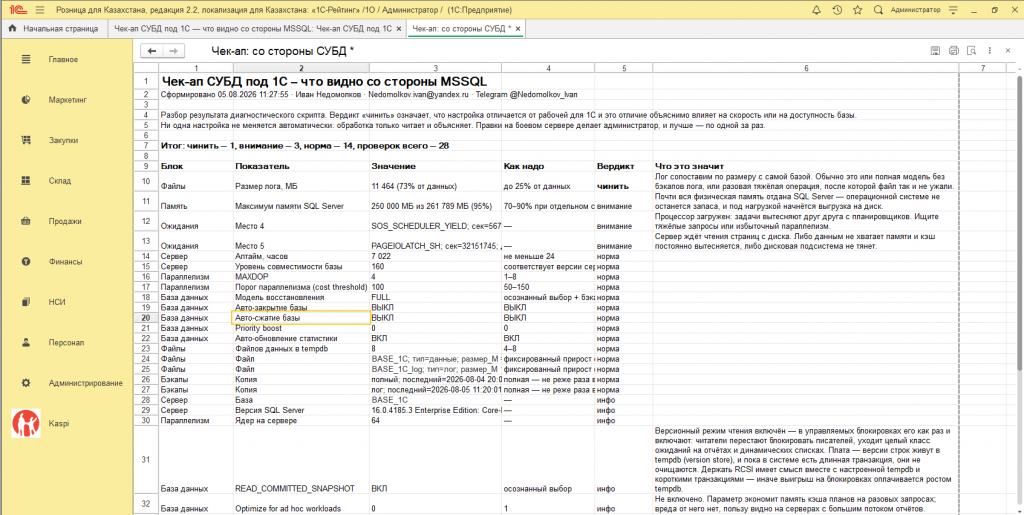Click the Вердикт column heading cell

624,166
